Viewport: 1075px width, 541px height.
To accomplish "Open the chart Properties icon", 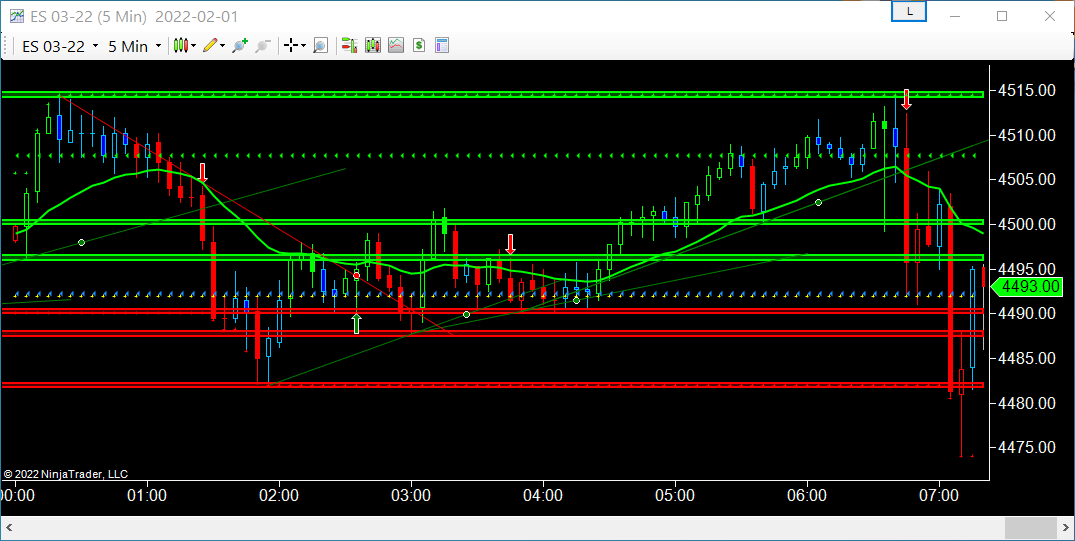I will [442, 46].
